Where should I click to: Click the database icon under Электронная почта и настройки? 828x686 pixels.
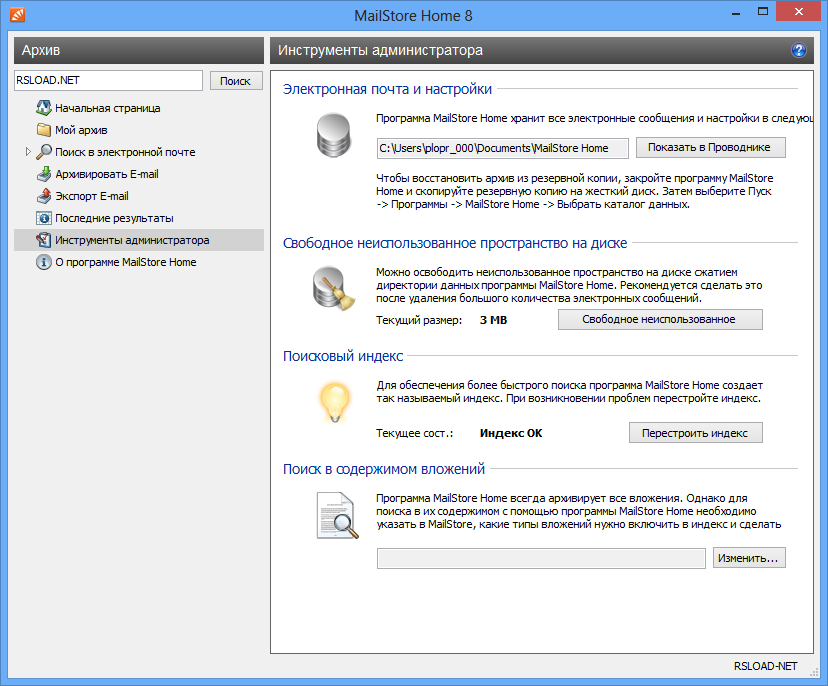click(333, 135)
